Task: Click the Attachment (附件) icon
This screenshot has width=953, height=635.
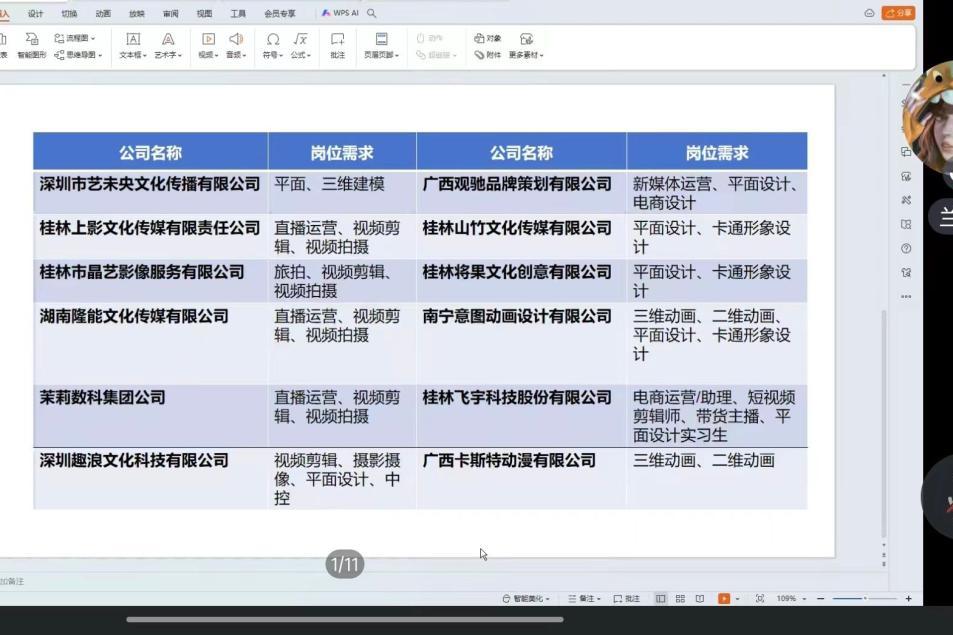Action: pyautogui.click(x=488, y=55)
